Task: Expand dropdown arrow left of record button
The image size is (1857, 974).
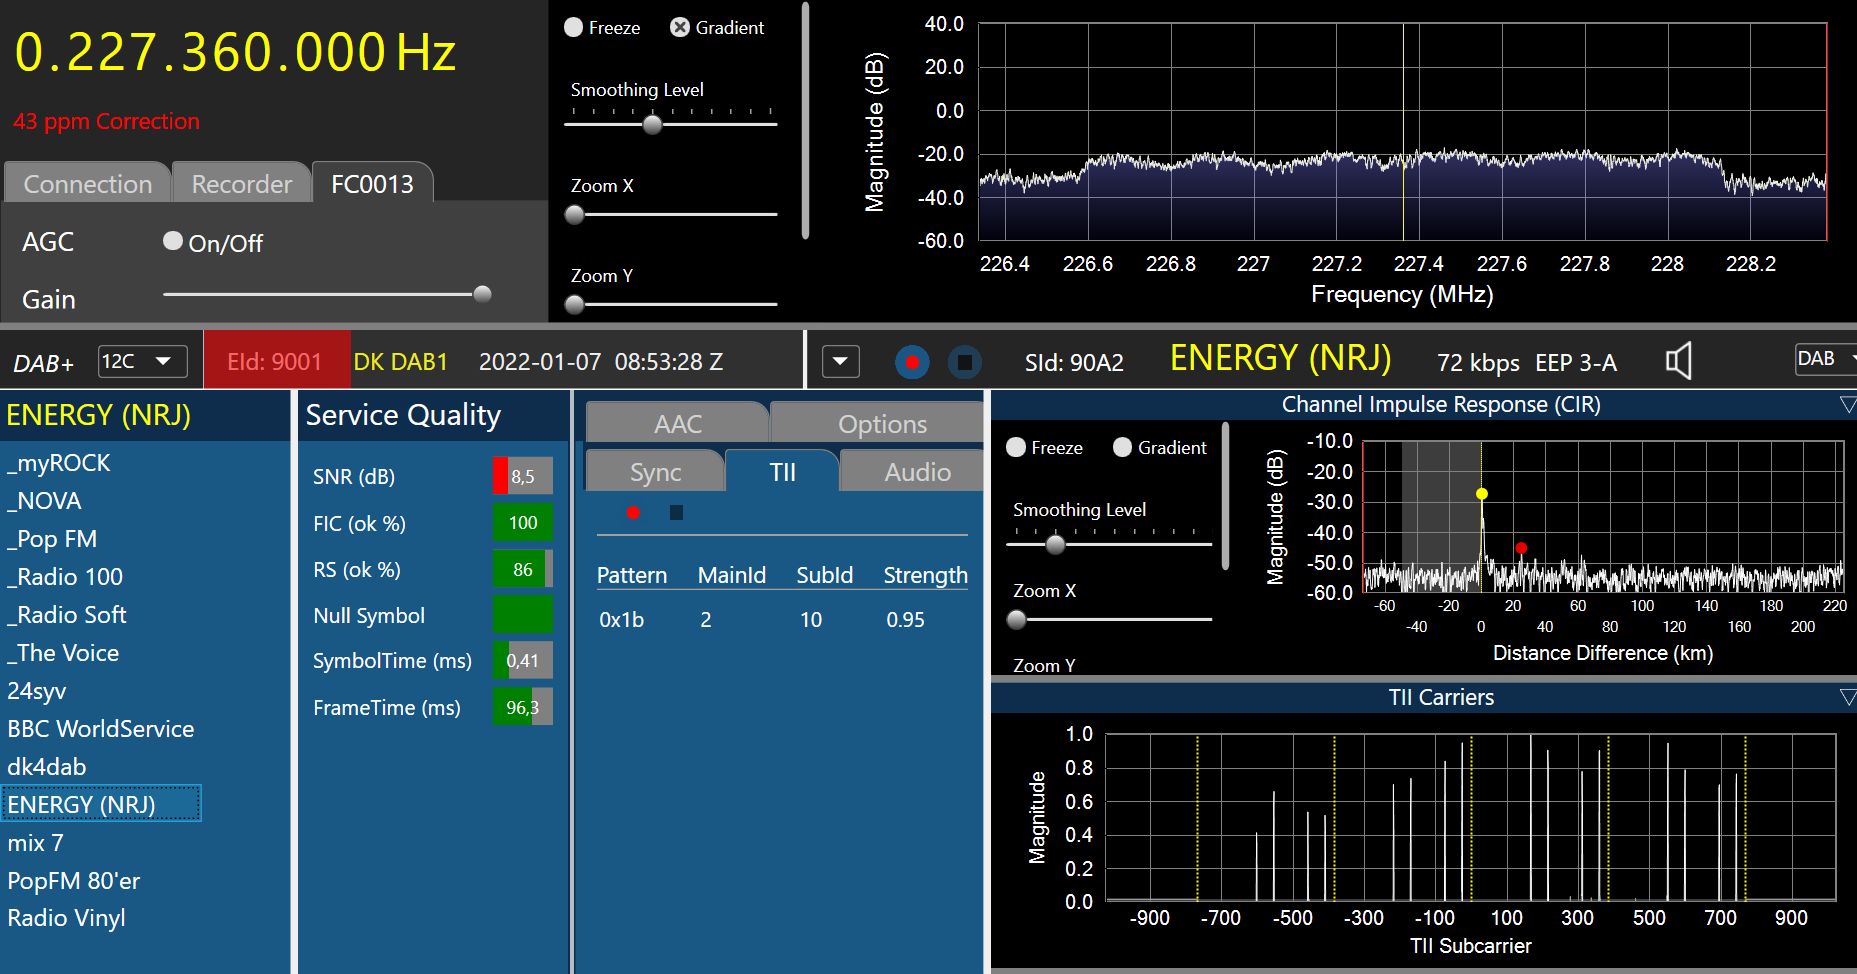Action: [x=840, y=361]
